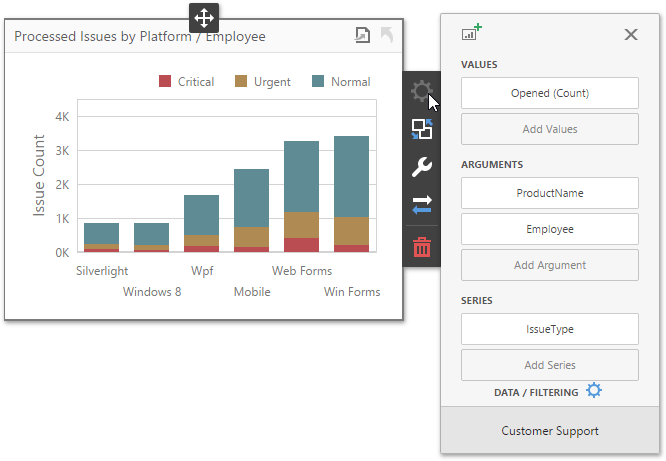Click the Critical red legend swatch
666x461 pixels.
(165, 82)
